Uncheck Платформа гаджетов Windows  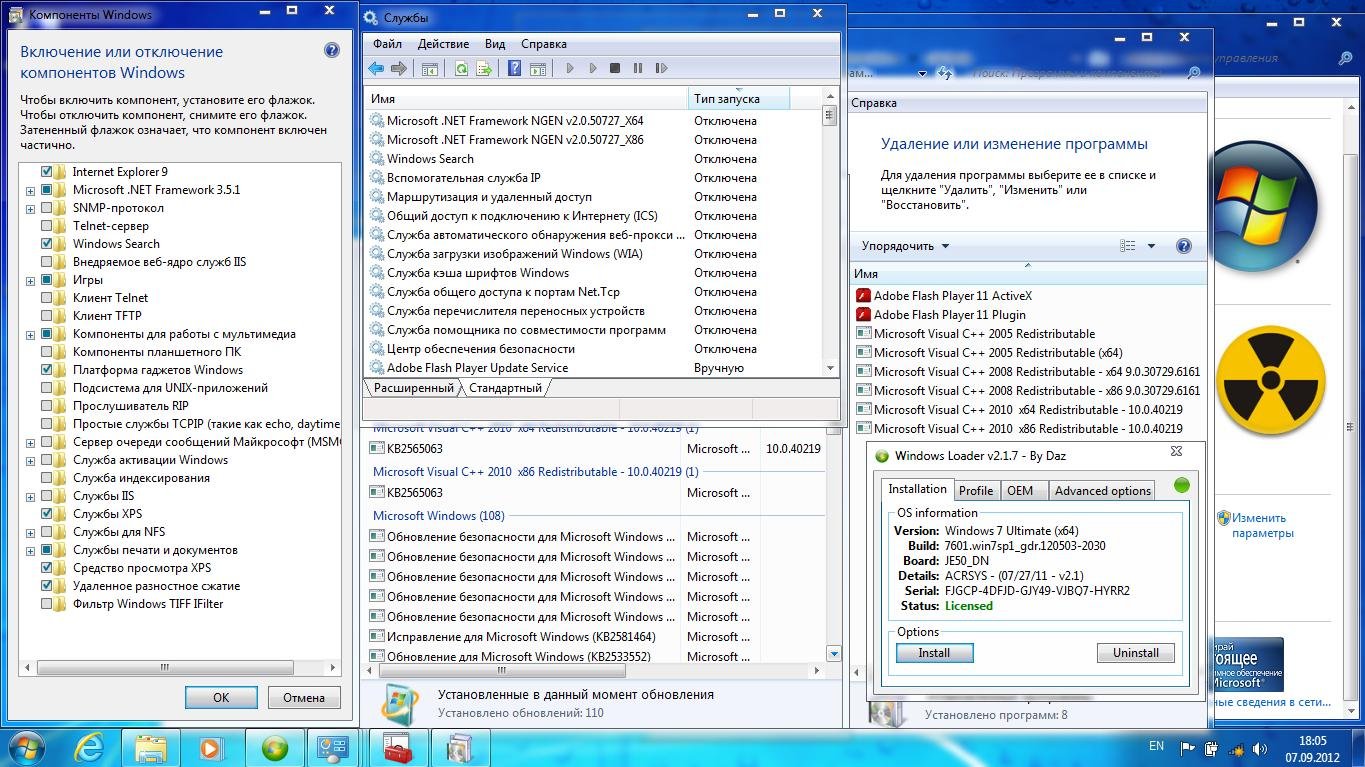(47, 370)
